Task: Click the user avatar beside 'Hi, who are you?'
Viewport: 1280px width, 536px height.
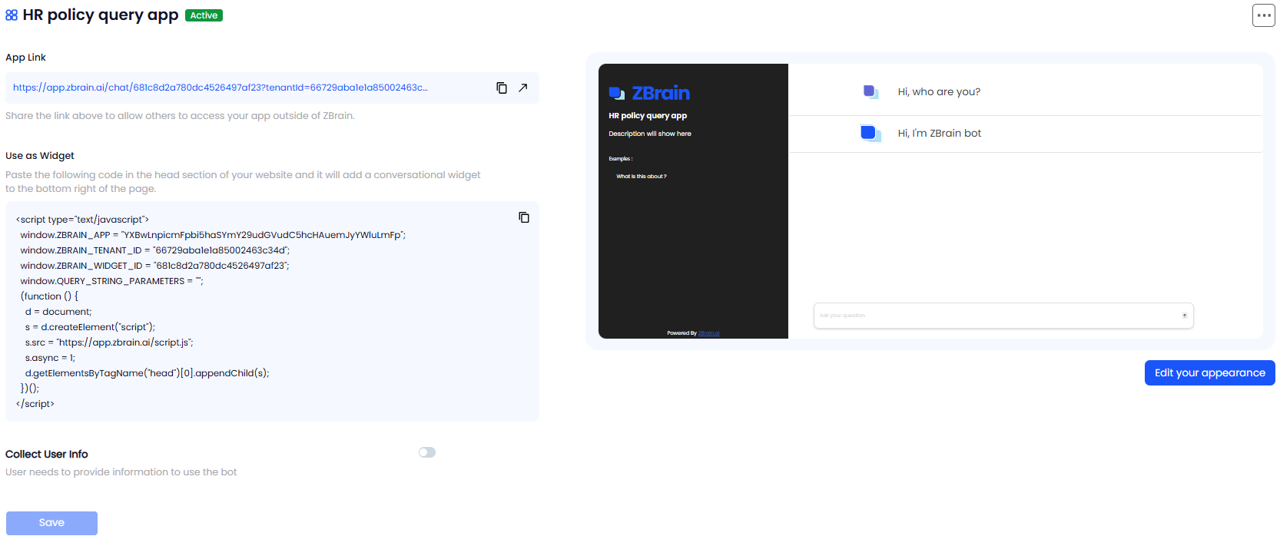Action: [870, 92]
